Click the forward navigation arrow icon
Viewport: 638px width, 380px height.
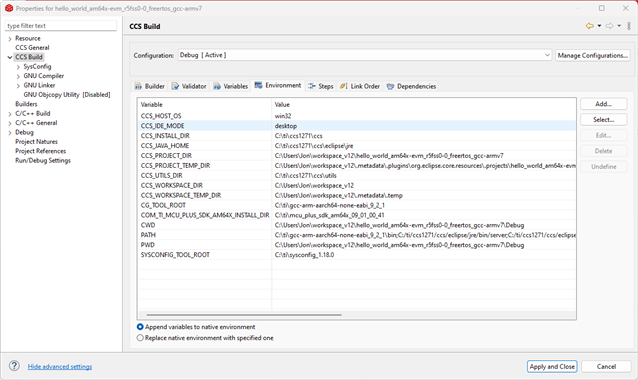(609, 26)
